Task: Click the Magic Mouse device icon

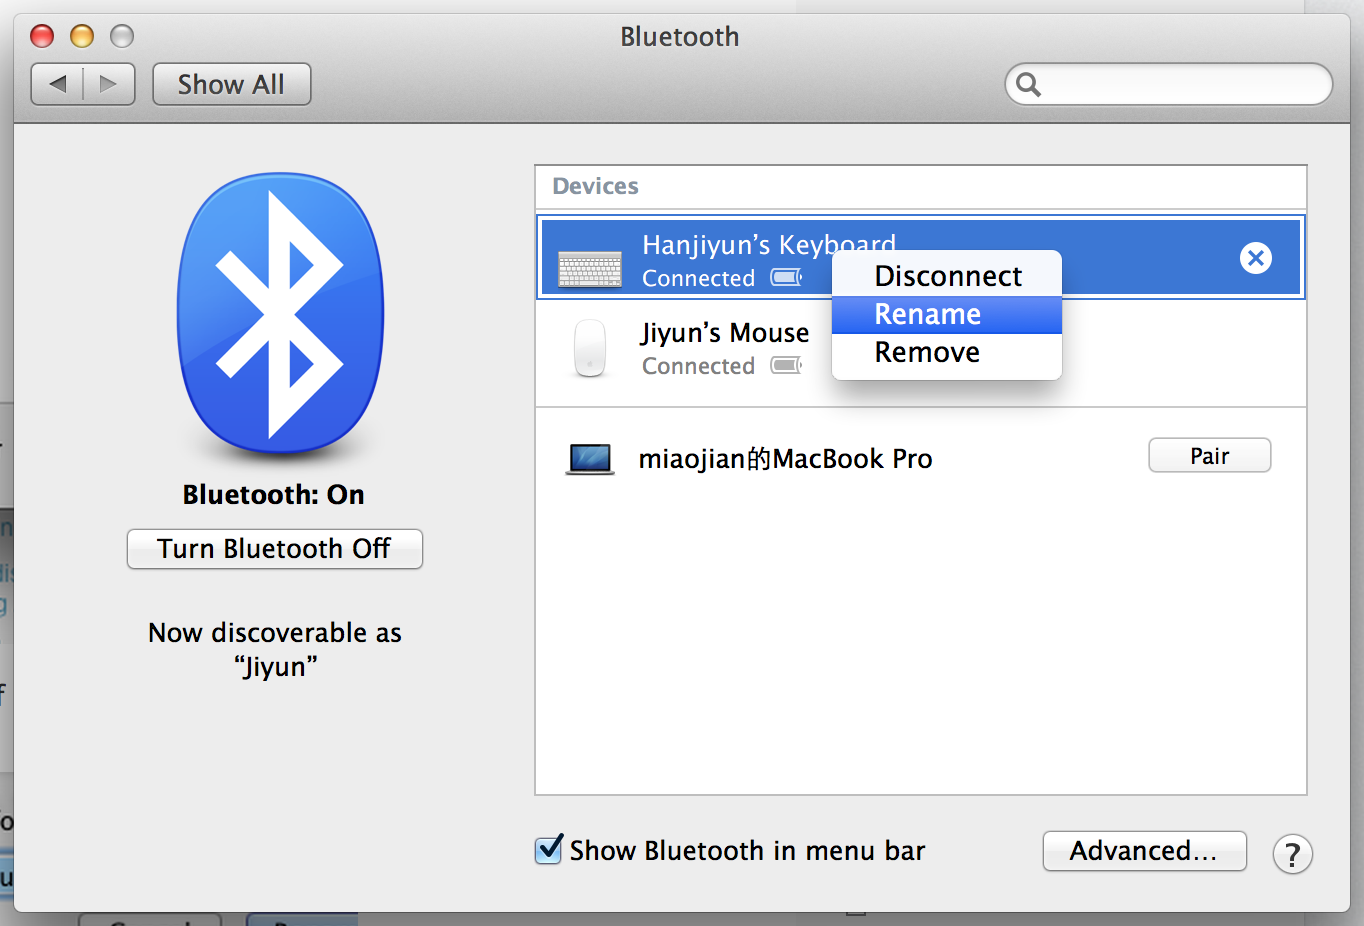Action: point(590,348)
